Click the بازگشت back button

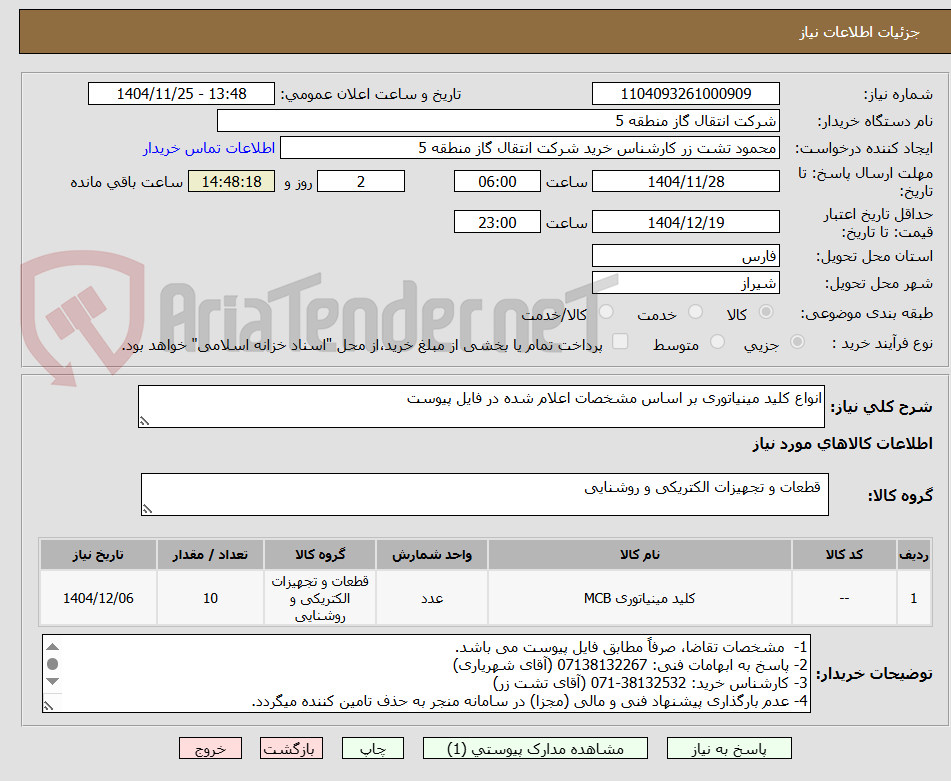click(x=291, y=748)
